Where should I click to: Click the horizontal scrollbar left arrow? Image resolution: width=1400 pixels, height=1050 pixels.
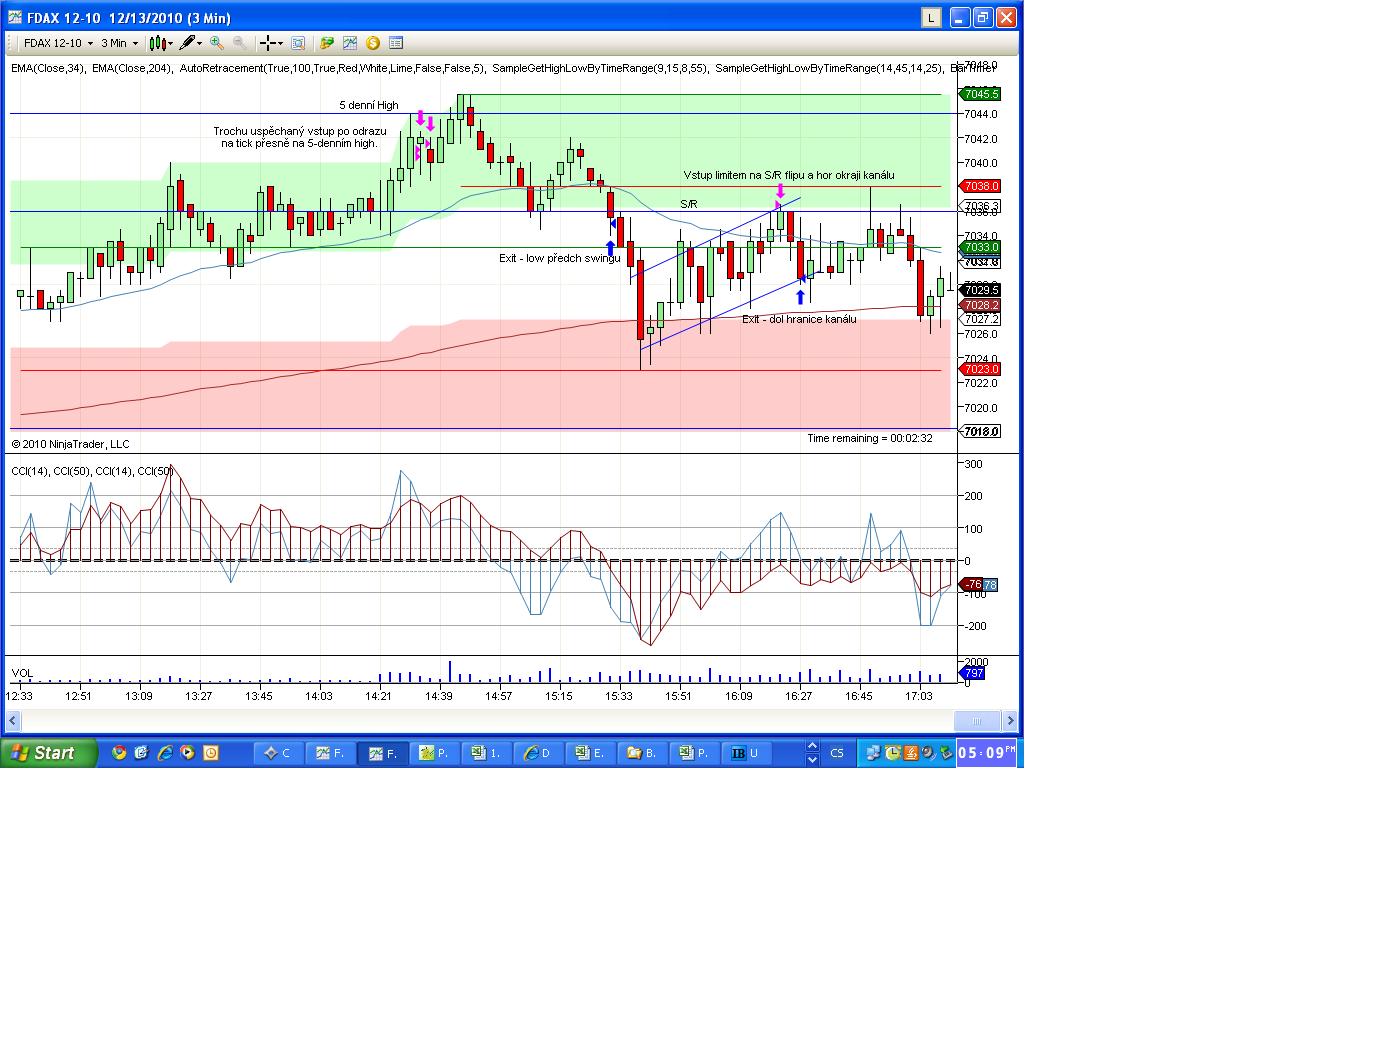coord(14,720)
